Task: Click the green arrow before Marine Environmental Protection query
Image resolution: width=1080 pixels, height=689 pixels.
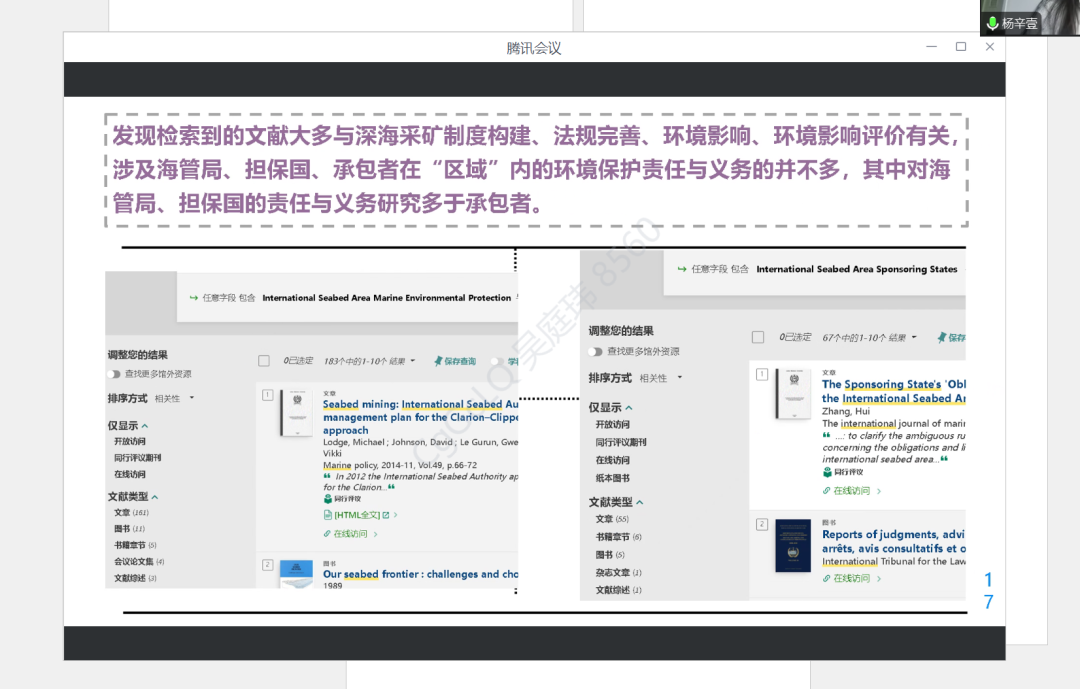Action: tap(194, 298)
